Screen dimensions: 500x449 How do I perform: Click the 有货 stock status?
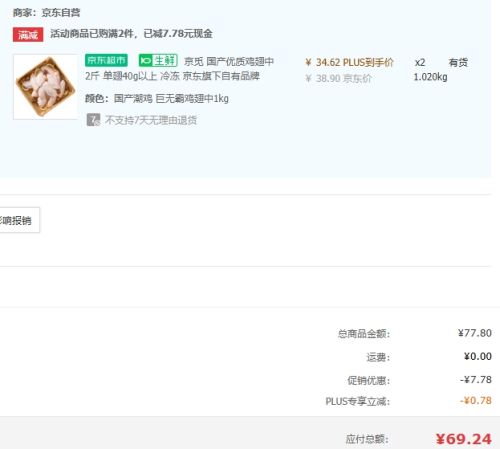click(x=458, y=62)
